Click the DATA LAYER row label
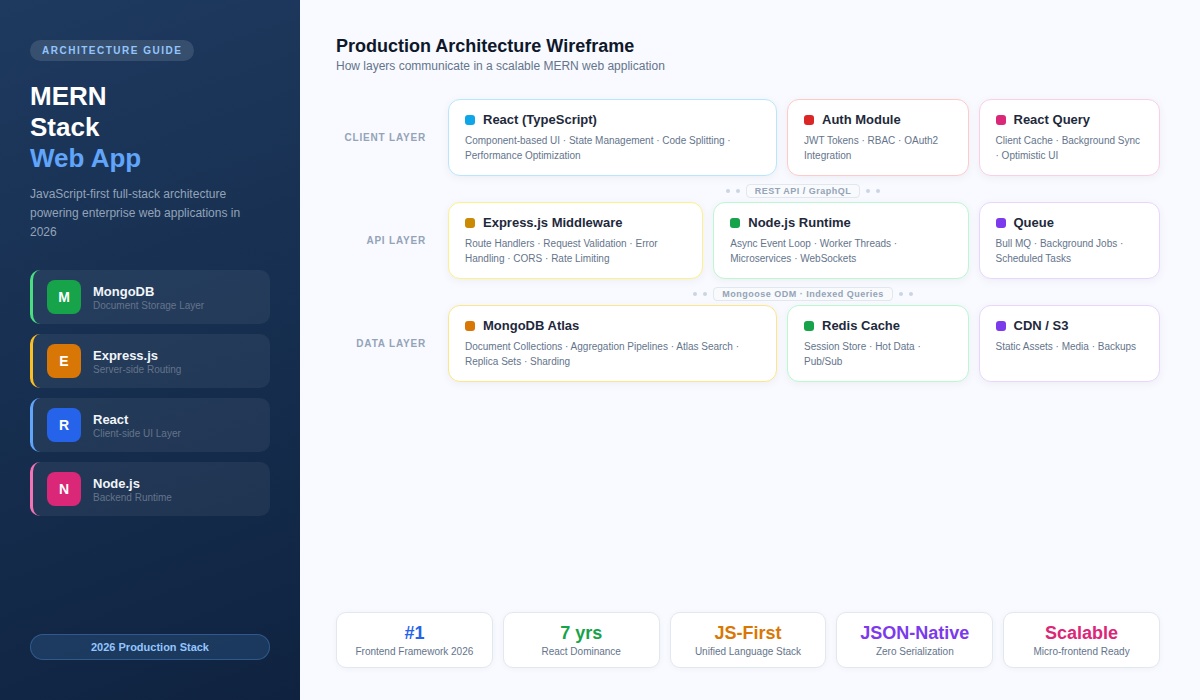The image size is (1200, 700). tap(391, 344)
